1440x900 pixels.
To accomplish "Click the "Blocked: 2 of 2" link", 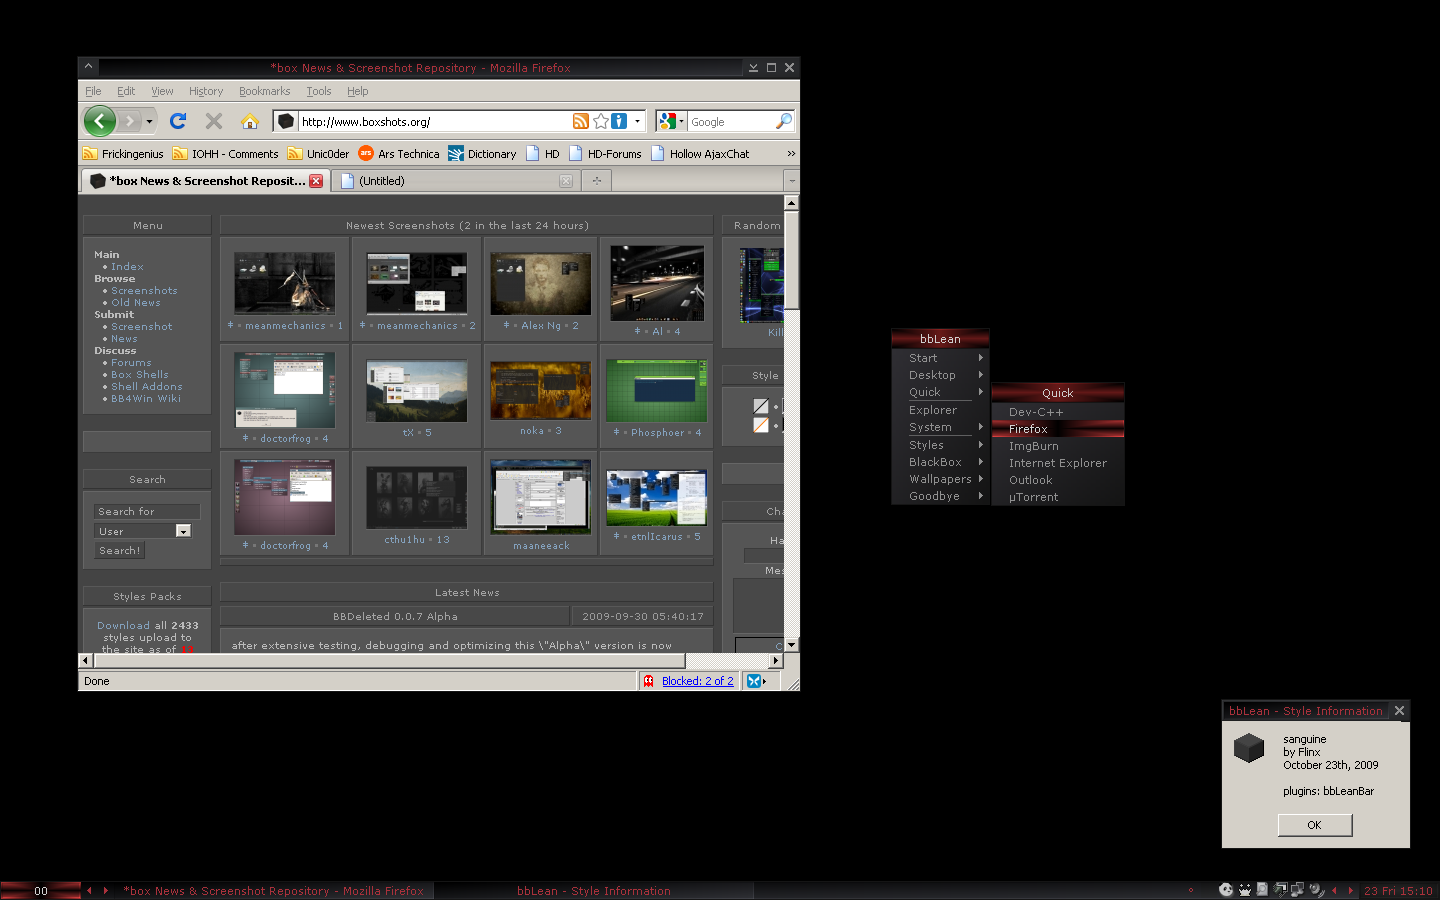I will (x=697, y=681).
